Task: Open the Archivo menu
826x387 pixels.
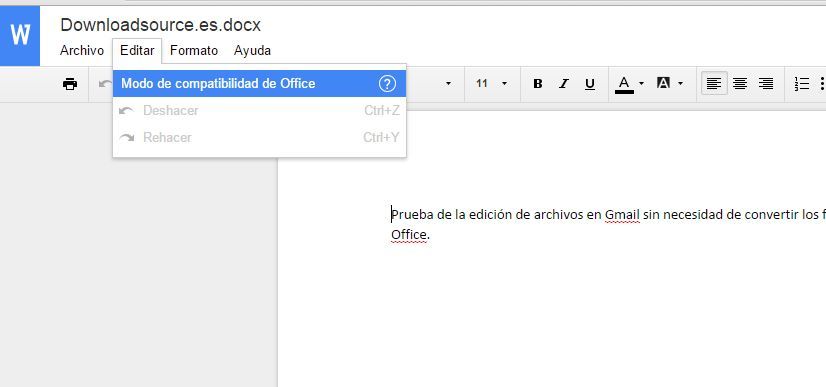Action: pyautogui.click(x=82, y=51)
